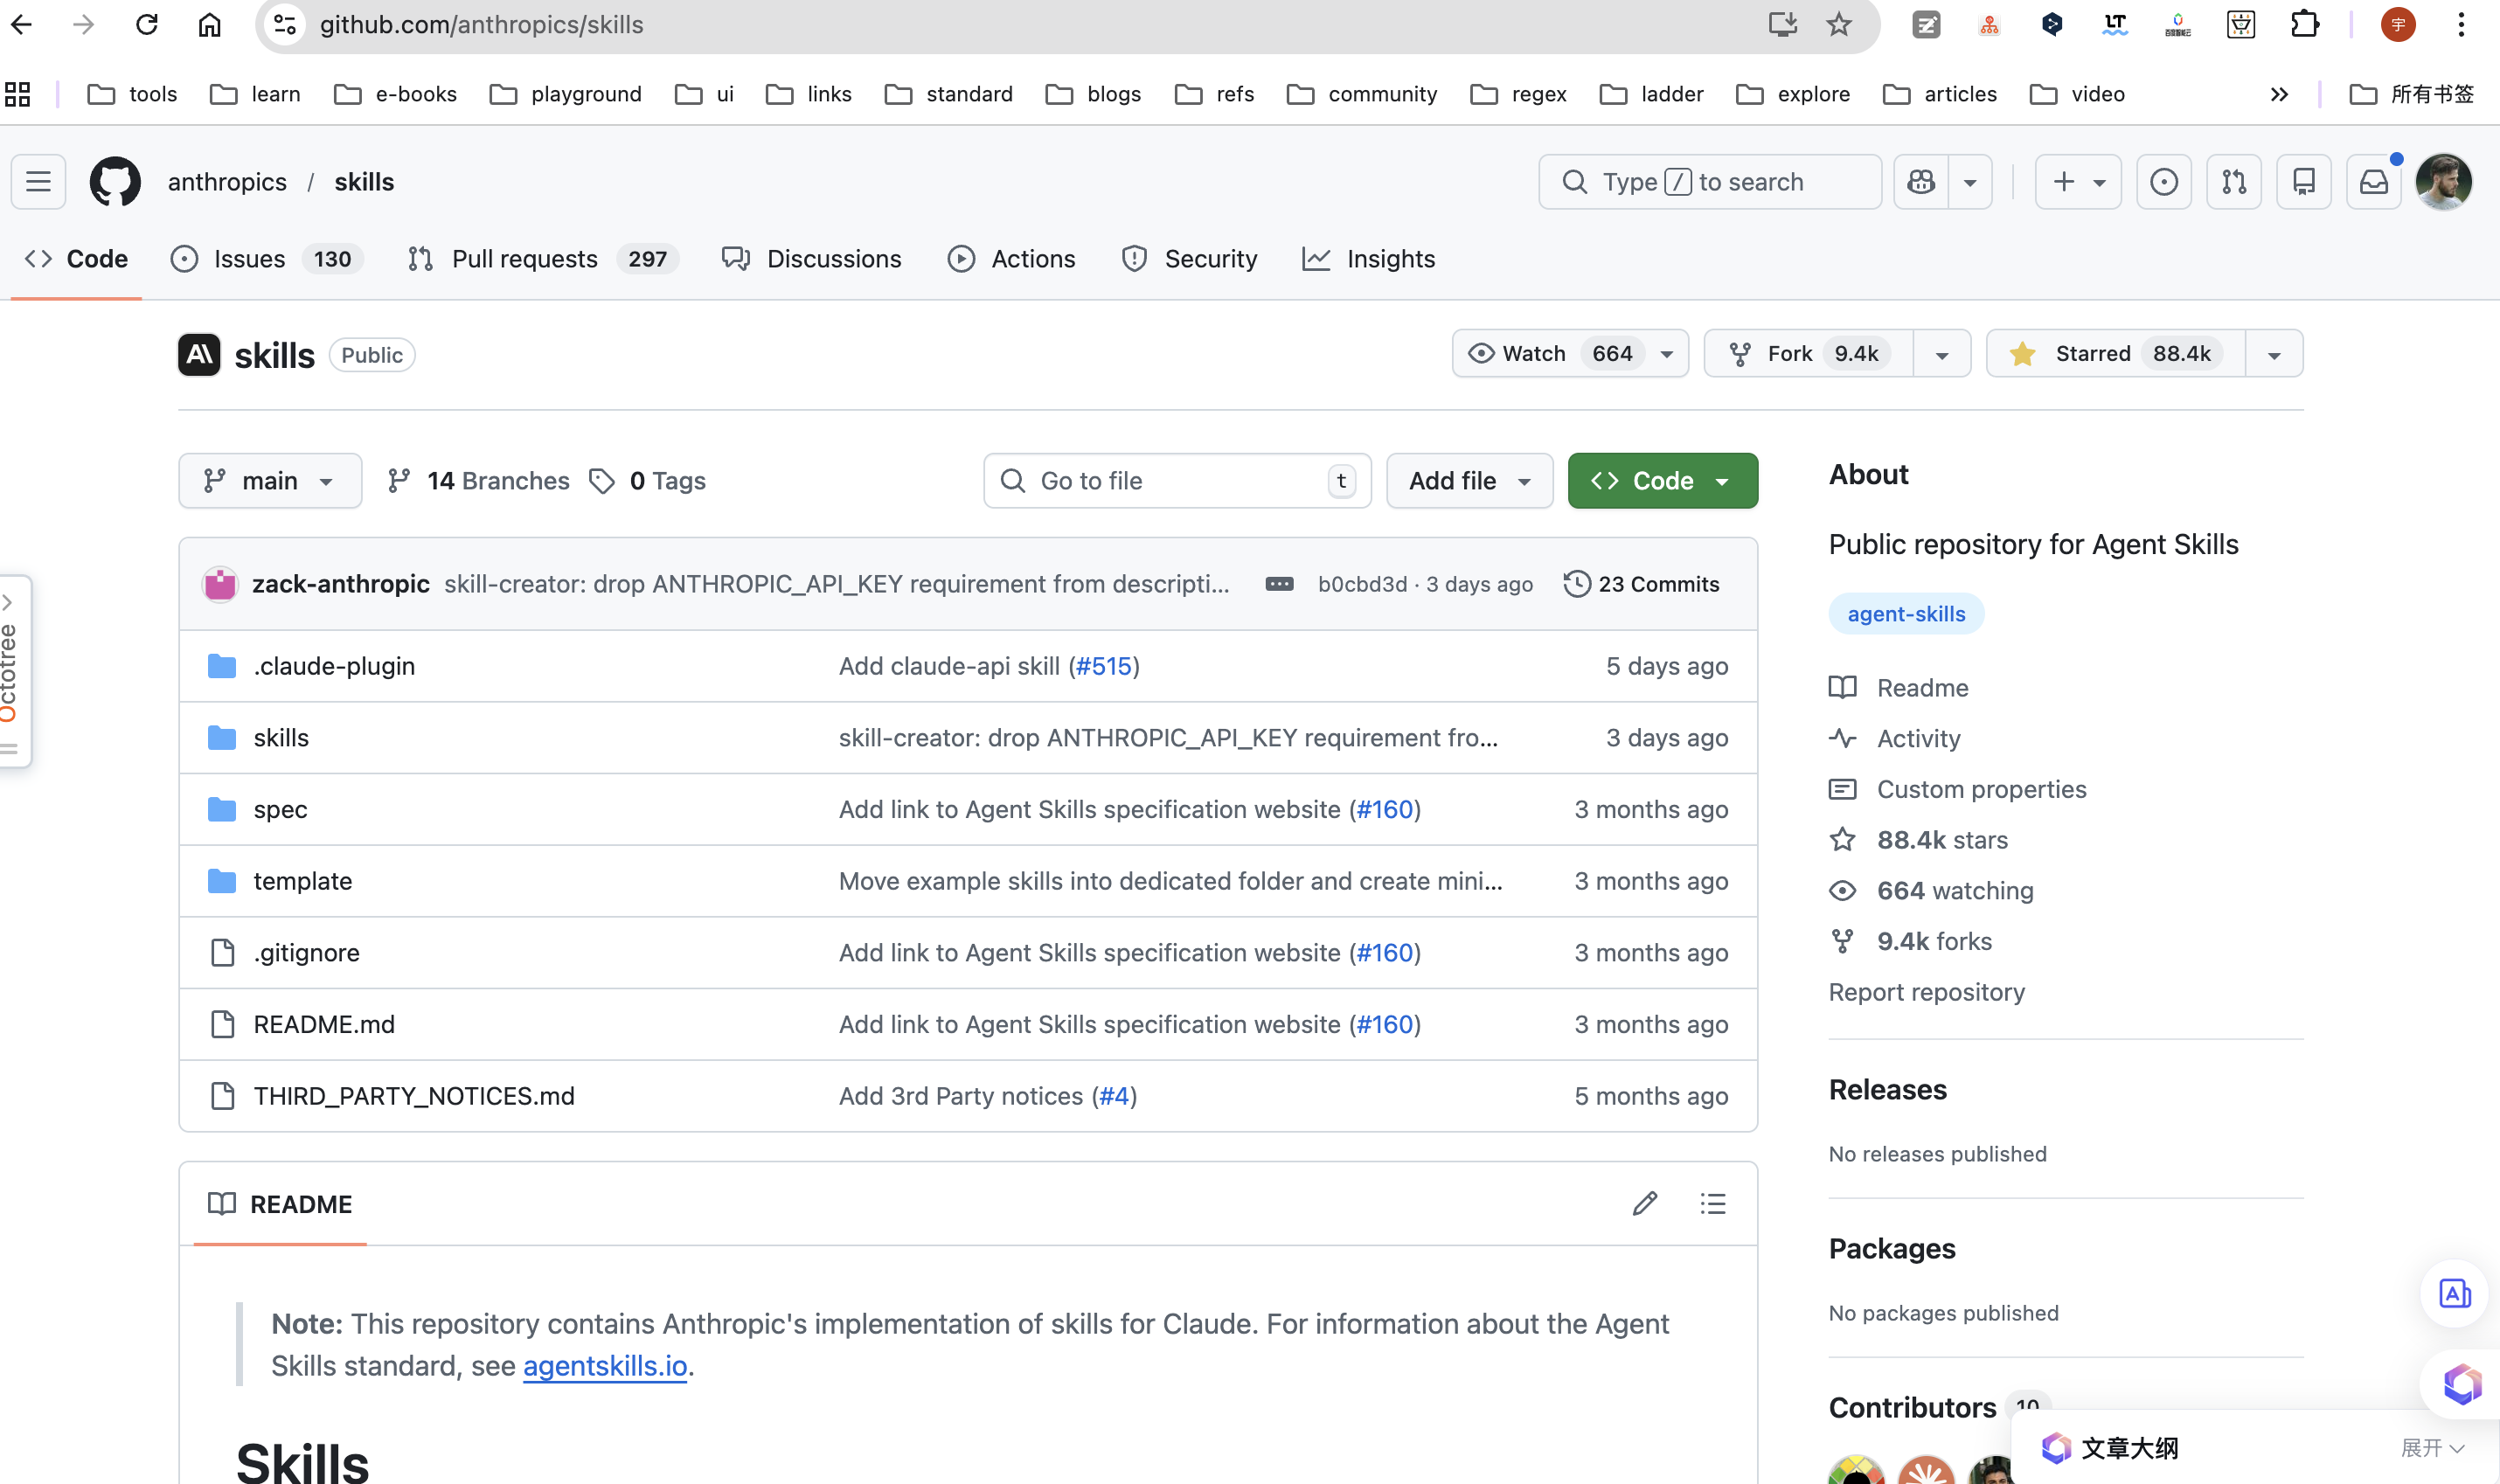View the 14 Branches list
The width and height of the screenshot is (2500, 1484).
point(479,481)
